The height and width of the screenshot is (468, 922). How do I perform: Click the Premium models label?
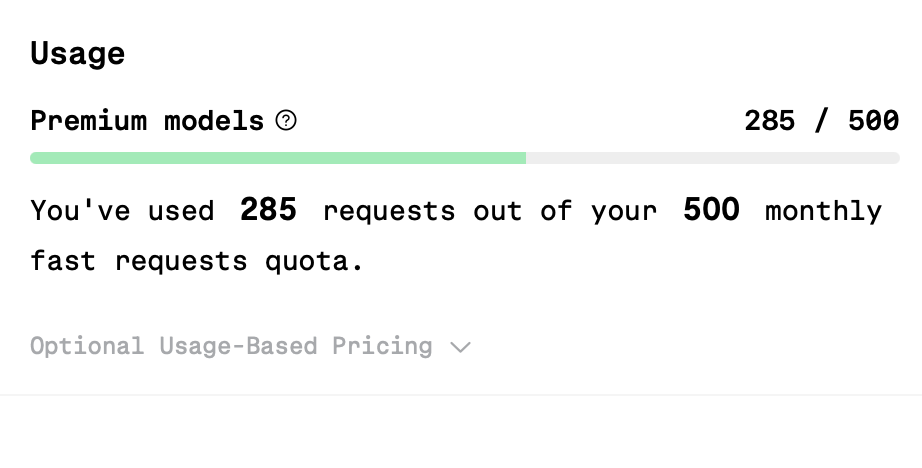tap(147, 121)
